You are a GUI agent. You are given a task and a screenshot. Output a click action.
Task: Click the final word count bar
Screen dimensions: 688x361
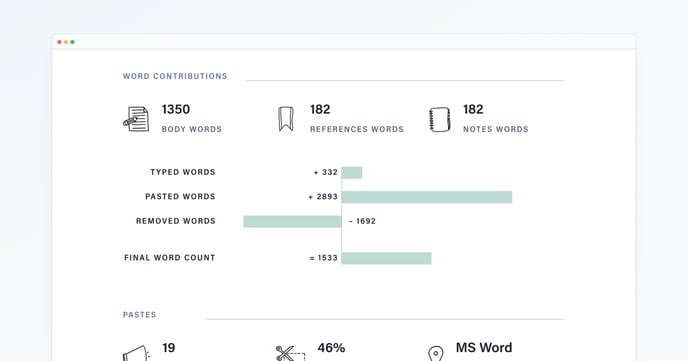pyautogui.click(x=387, y=258)
